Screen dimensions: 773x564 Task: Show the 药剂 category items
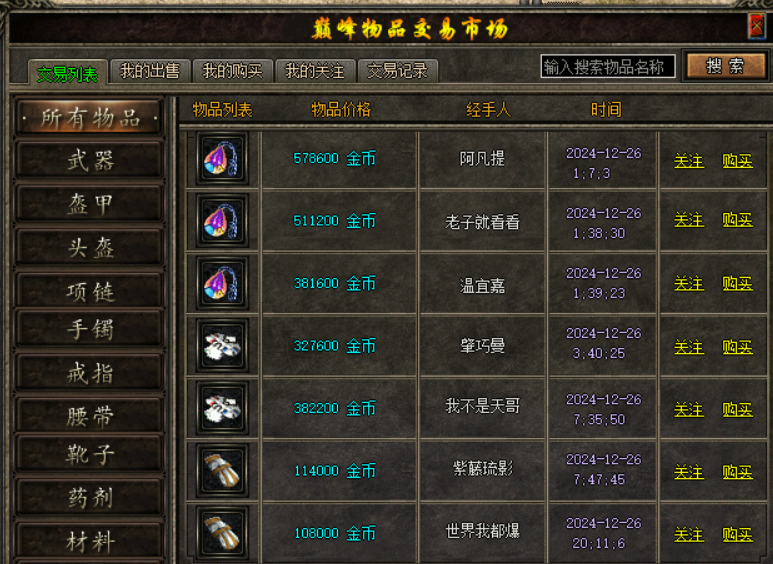(x=90, y=497)
